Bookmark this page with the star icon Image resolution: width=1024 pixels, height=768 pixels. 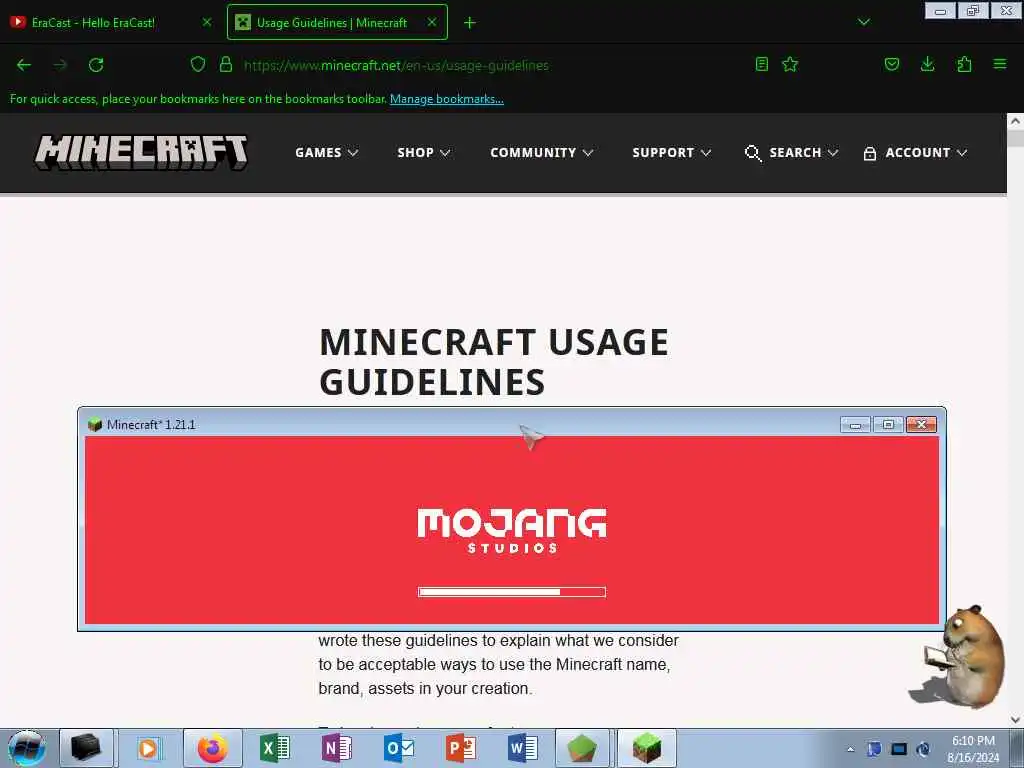point(790,64)
